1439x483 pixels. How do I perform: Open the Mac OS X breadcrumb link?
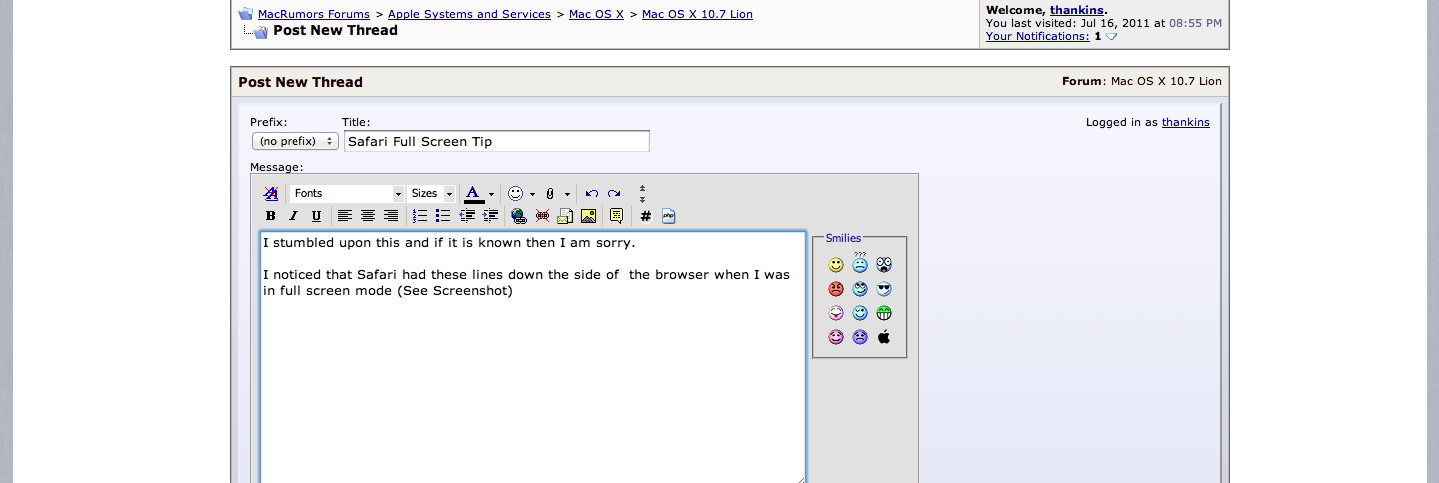(x=596, y=14)
